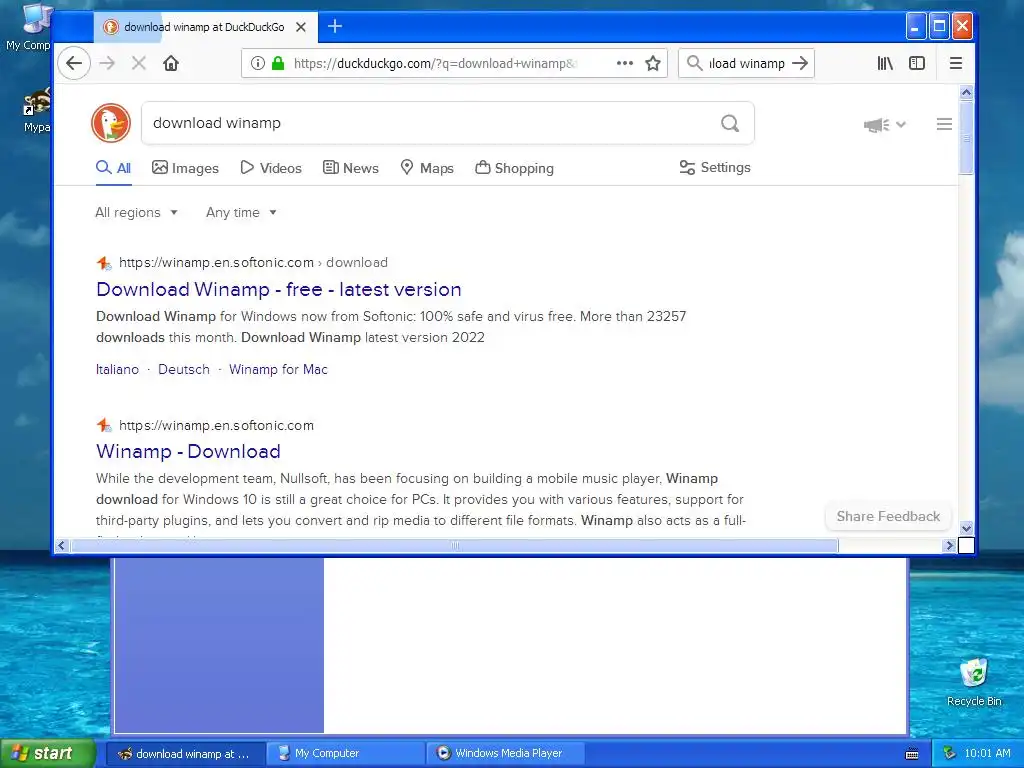Viewport: 1024px width, 768px height.
Task: Click the search arrow in Firefox search box
Action: 800,63
